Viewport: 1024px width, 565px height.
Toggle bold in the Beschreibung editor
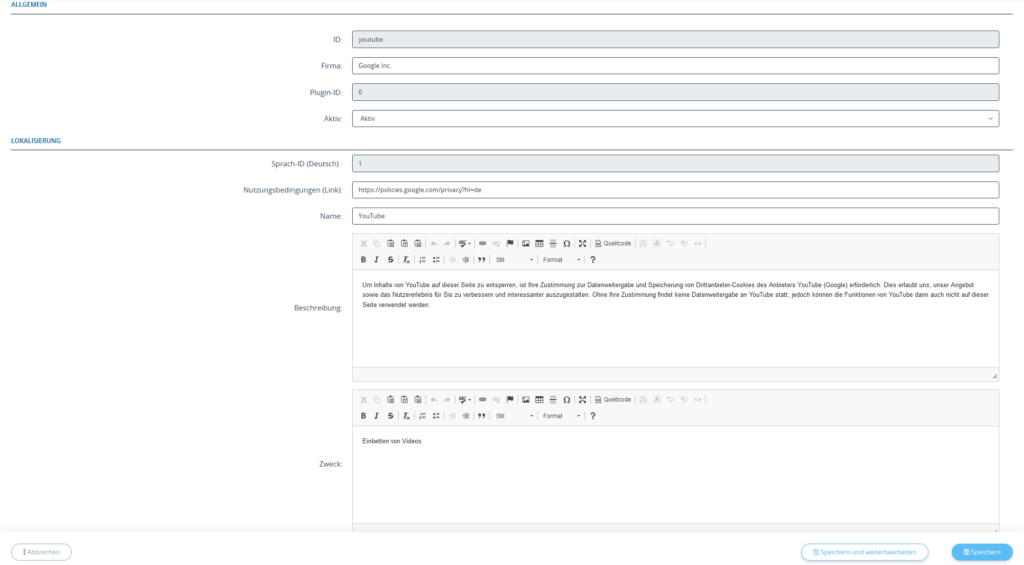click(x=363, y=260)
